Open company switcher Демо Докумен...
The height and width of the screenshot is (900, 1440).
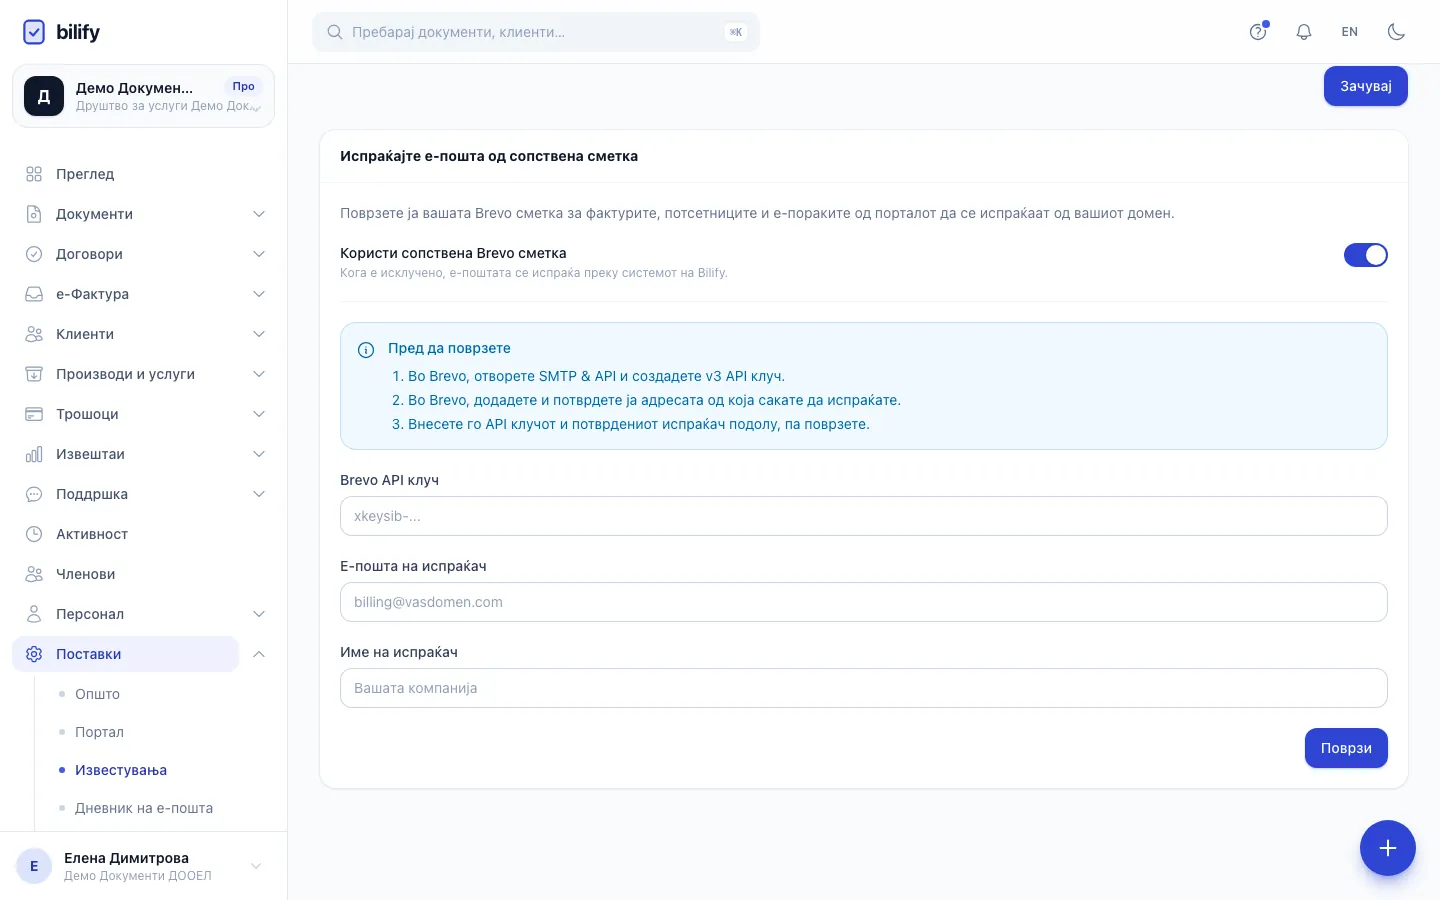pyautogui.click(x=143, y=96)
